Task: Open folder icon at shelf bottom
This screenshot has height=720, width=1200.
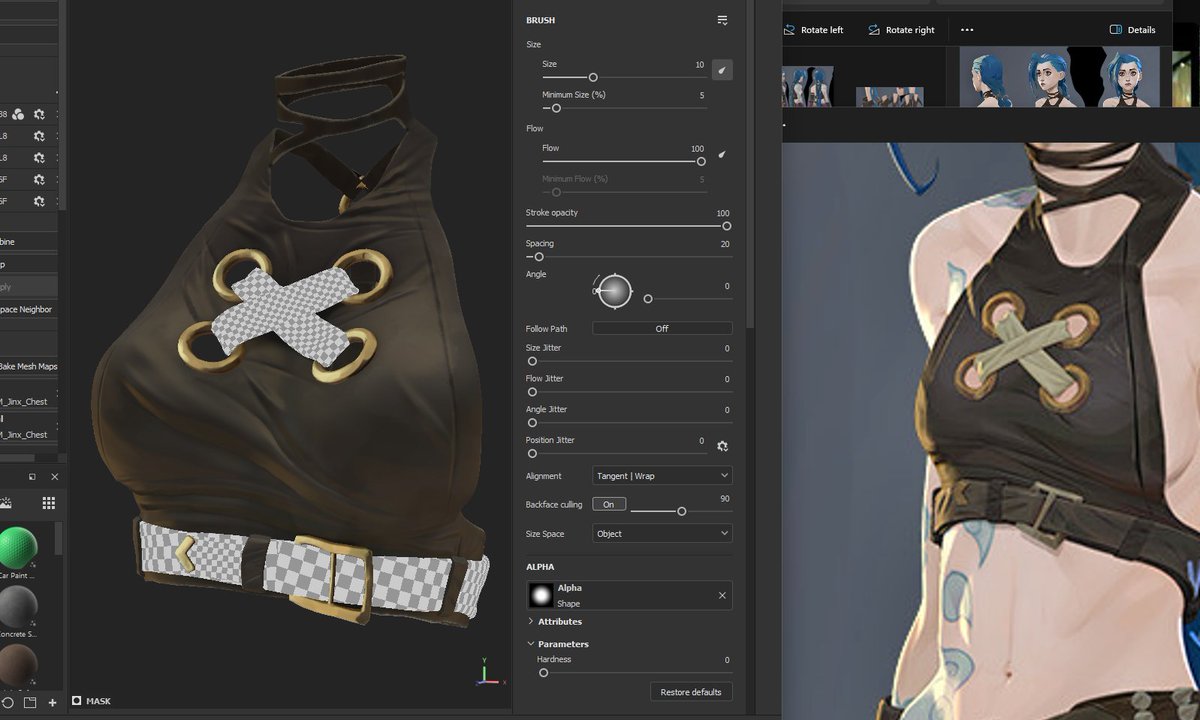Action: point(32,703)
